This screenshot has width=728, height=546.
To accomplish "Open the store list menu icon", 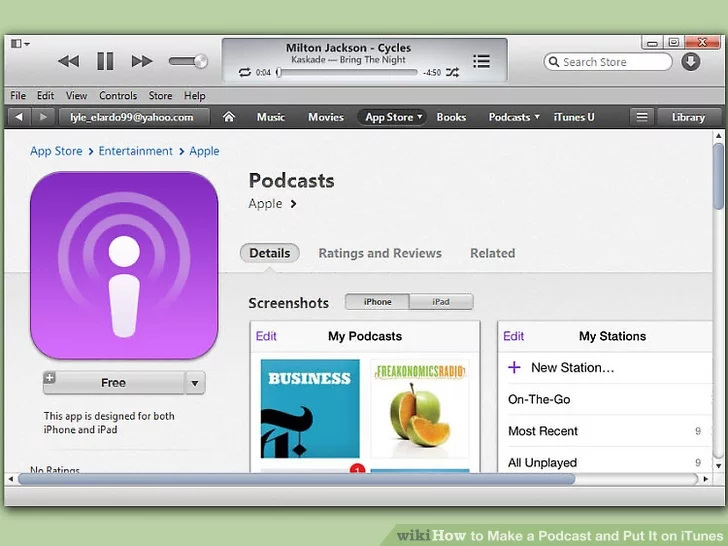I will pyautogui.click(x=642, y=117).
